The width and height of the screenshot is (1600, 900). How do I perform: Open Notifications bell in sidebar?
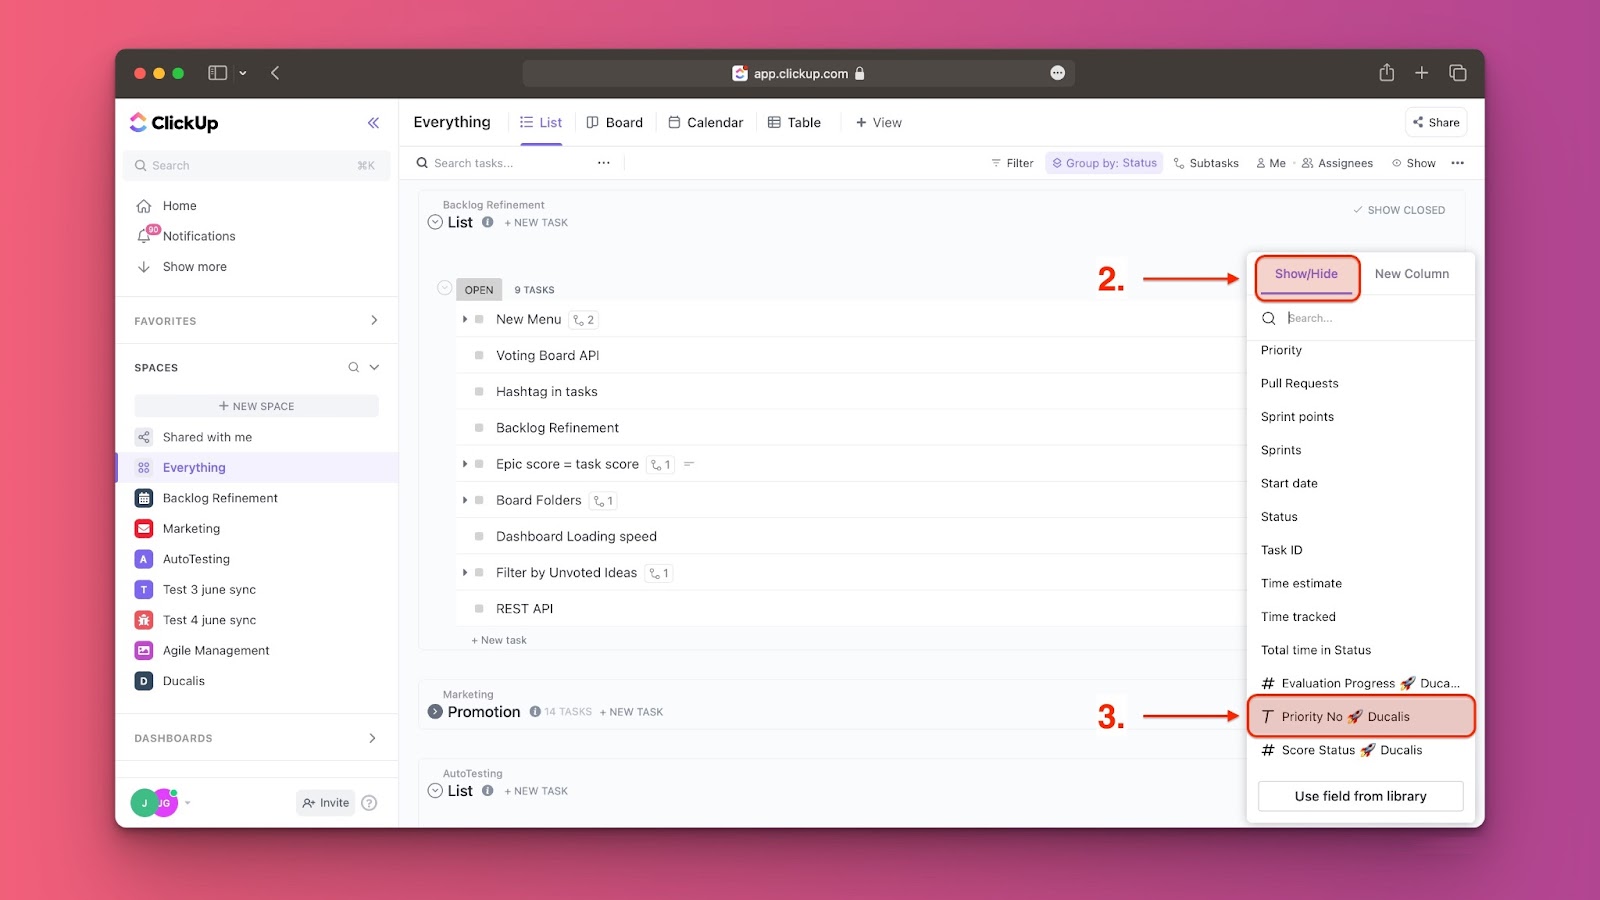144,236
